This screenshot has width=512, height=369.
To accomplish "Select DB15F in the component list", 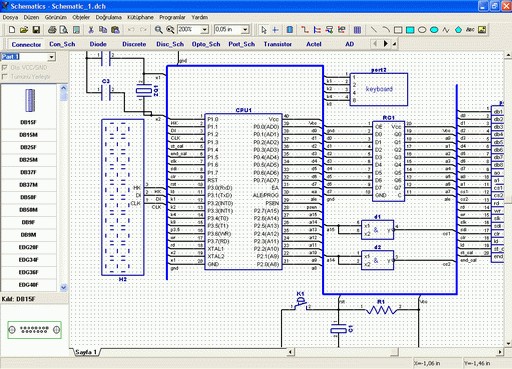I will (29, 122).
